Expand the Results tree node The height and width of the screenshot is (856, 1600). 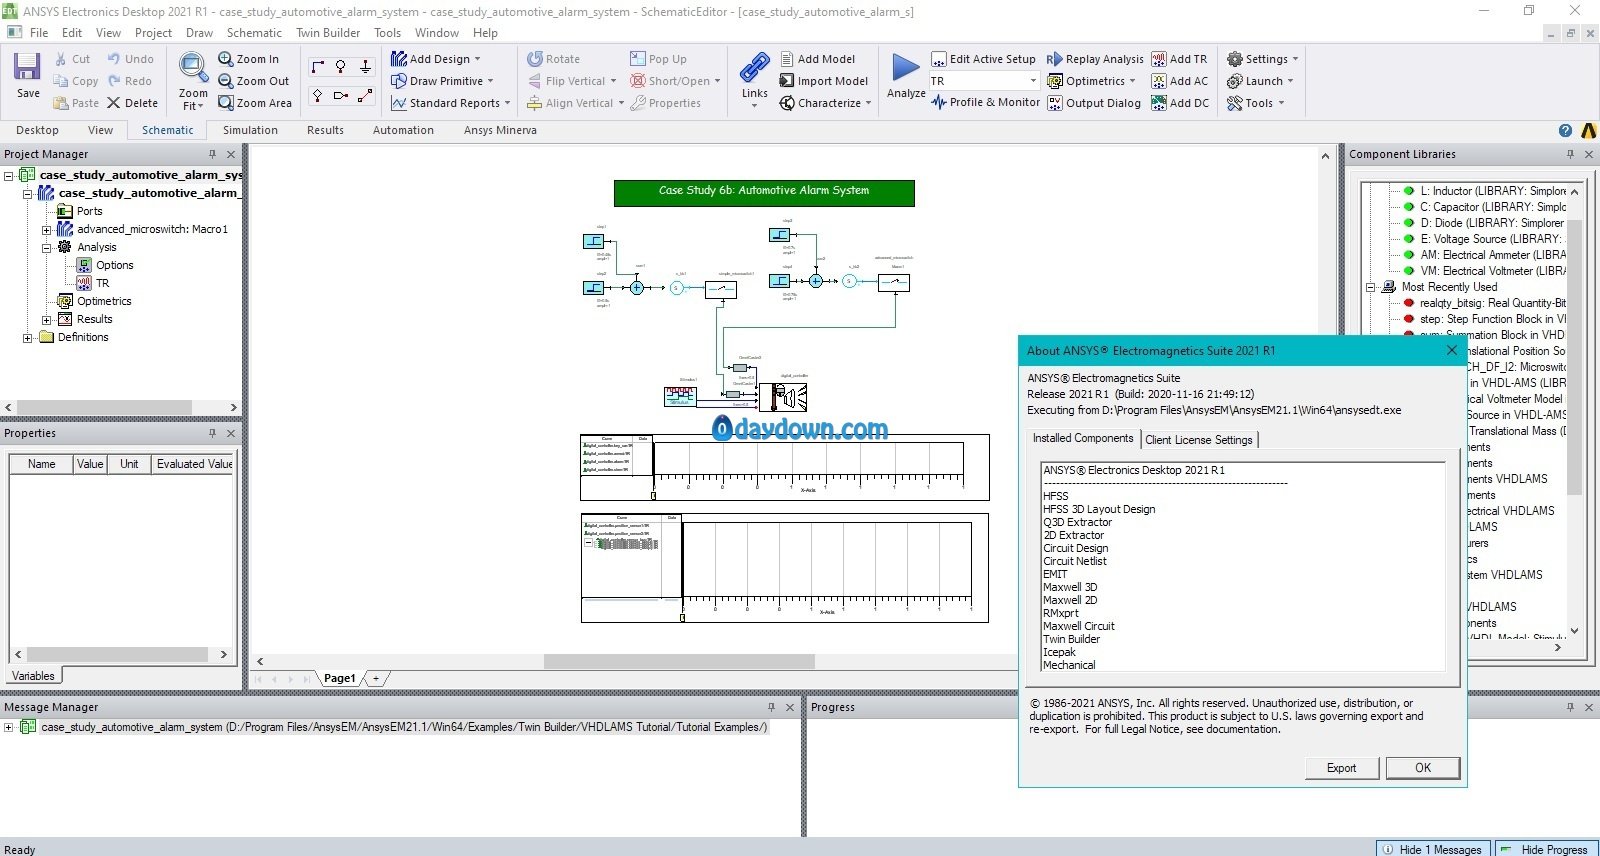46,319
